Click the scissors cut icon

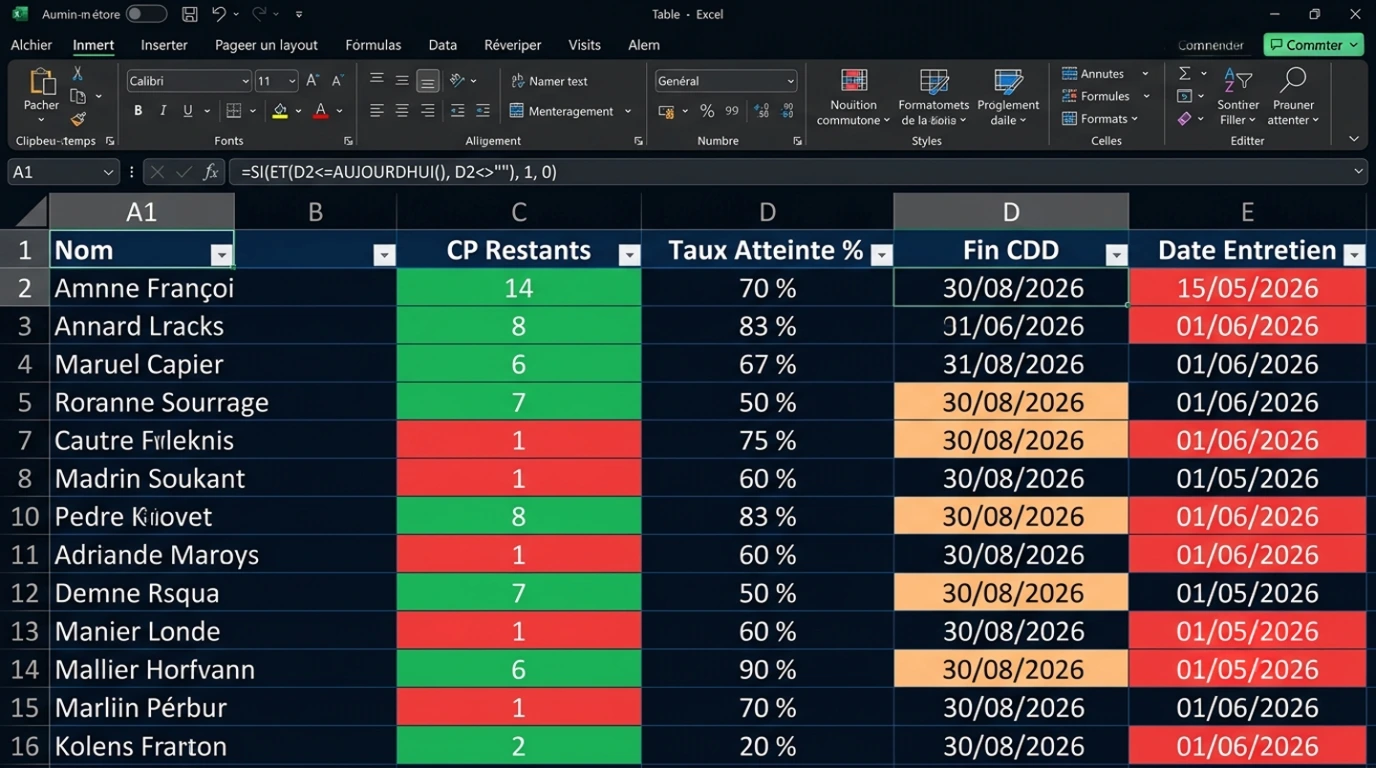[x=78, y=74]
